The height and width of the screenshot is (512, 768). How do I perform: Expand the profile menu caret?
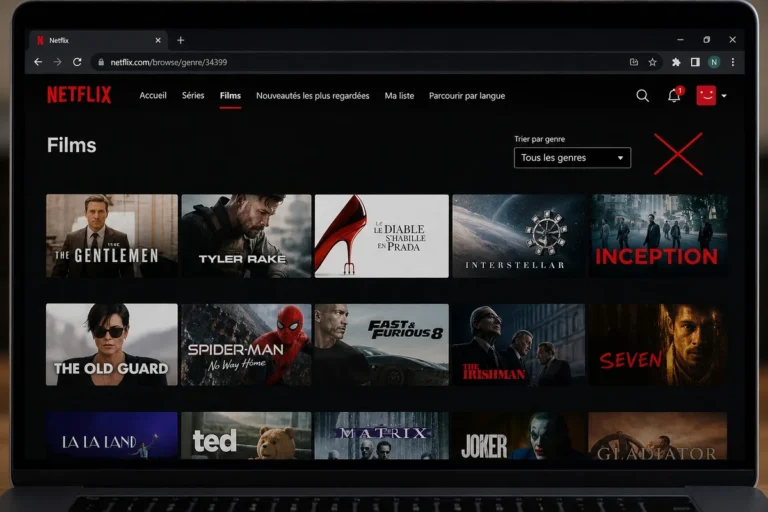[x=724, y=96]
